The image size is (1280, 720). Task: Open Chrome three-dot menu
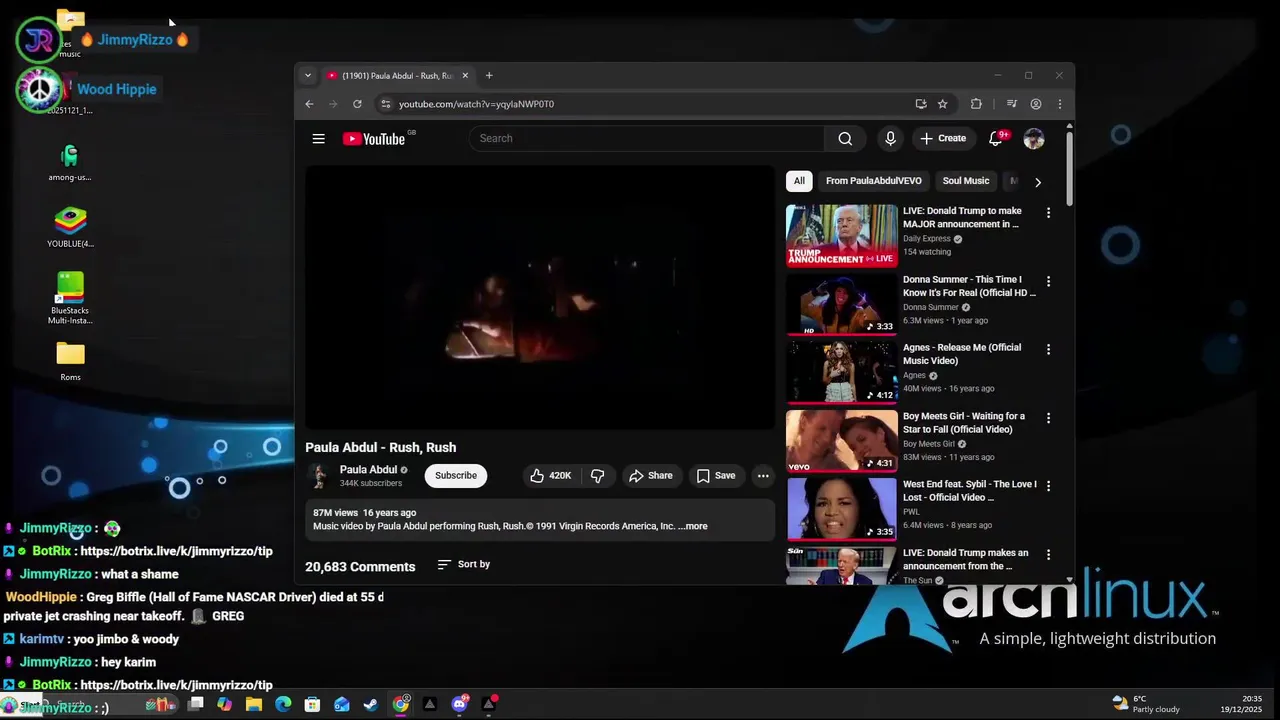(x=1059, y=104)
